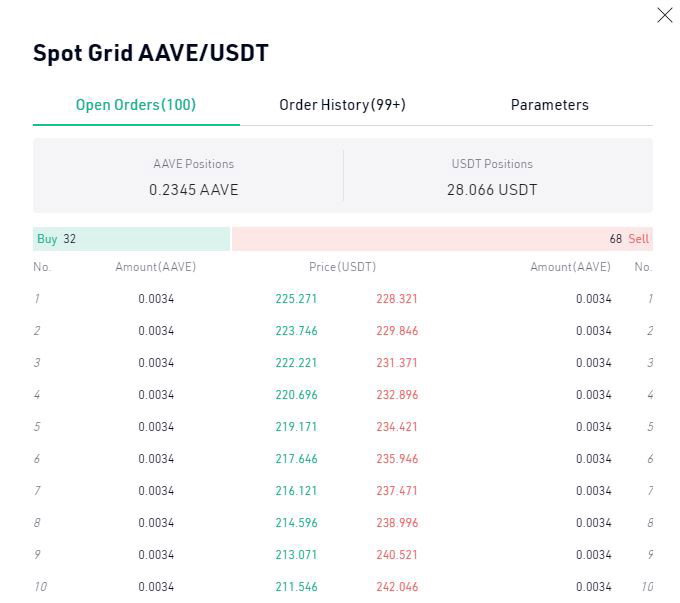Click the AAVE Positions value 0.2345 AAVE
680x603 pixels.
click(193, 190)
